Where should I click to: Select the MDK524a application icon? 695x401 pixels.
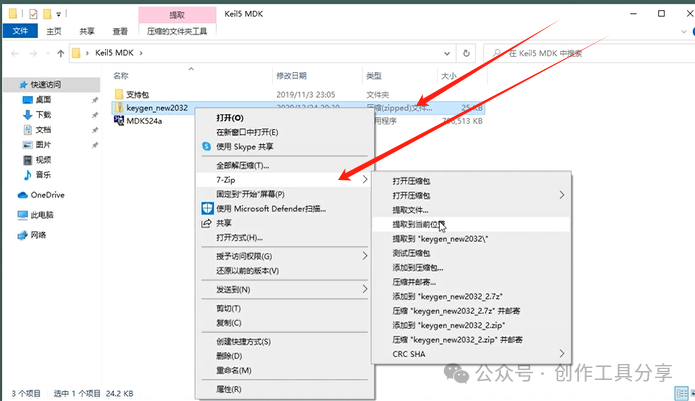119,121
